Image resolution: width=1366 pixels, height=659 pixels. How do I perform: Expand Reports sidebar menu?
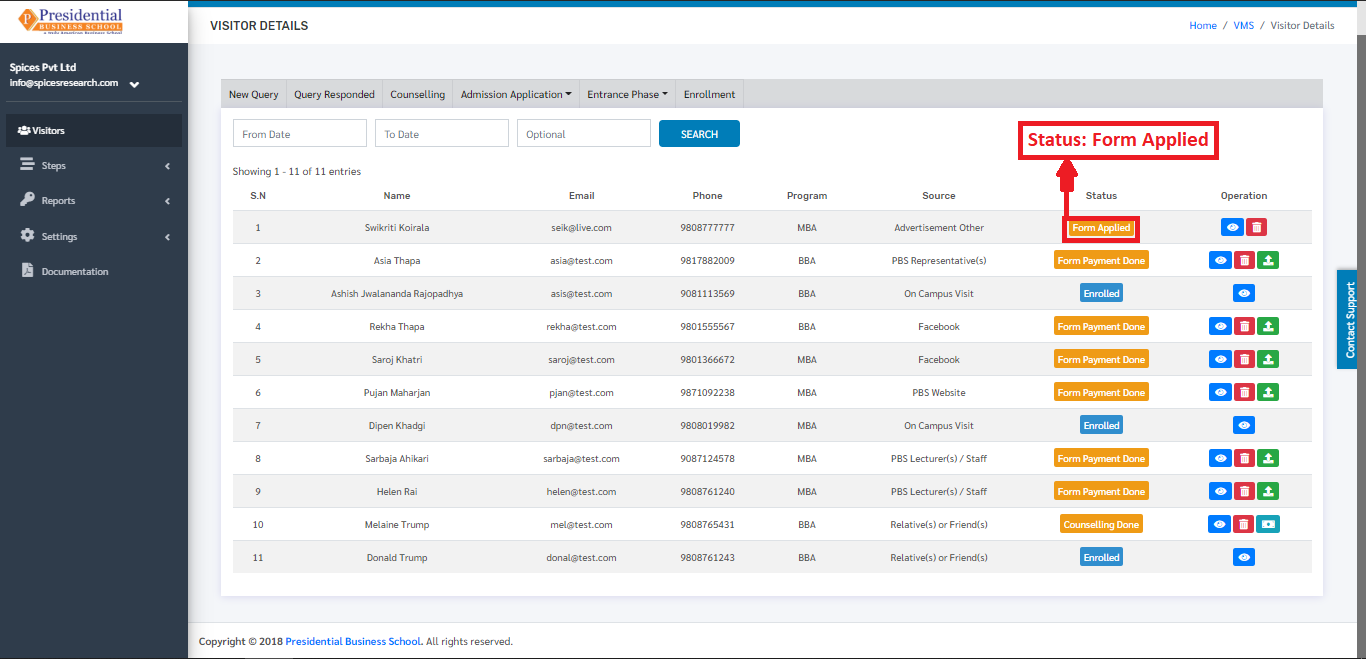click(94, 200)
